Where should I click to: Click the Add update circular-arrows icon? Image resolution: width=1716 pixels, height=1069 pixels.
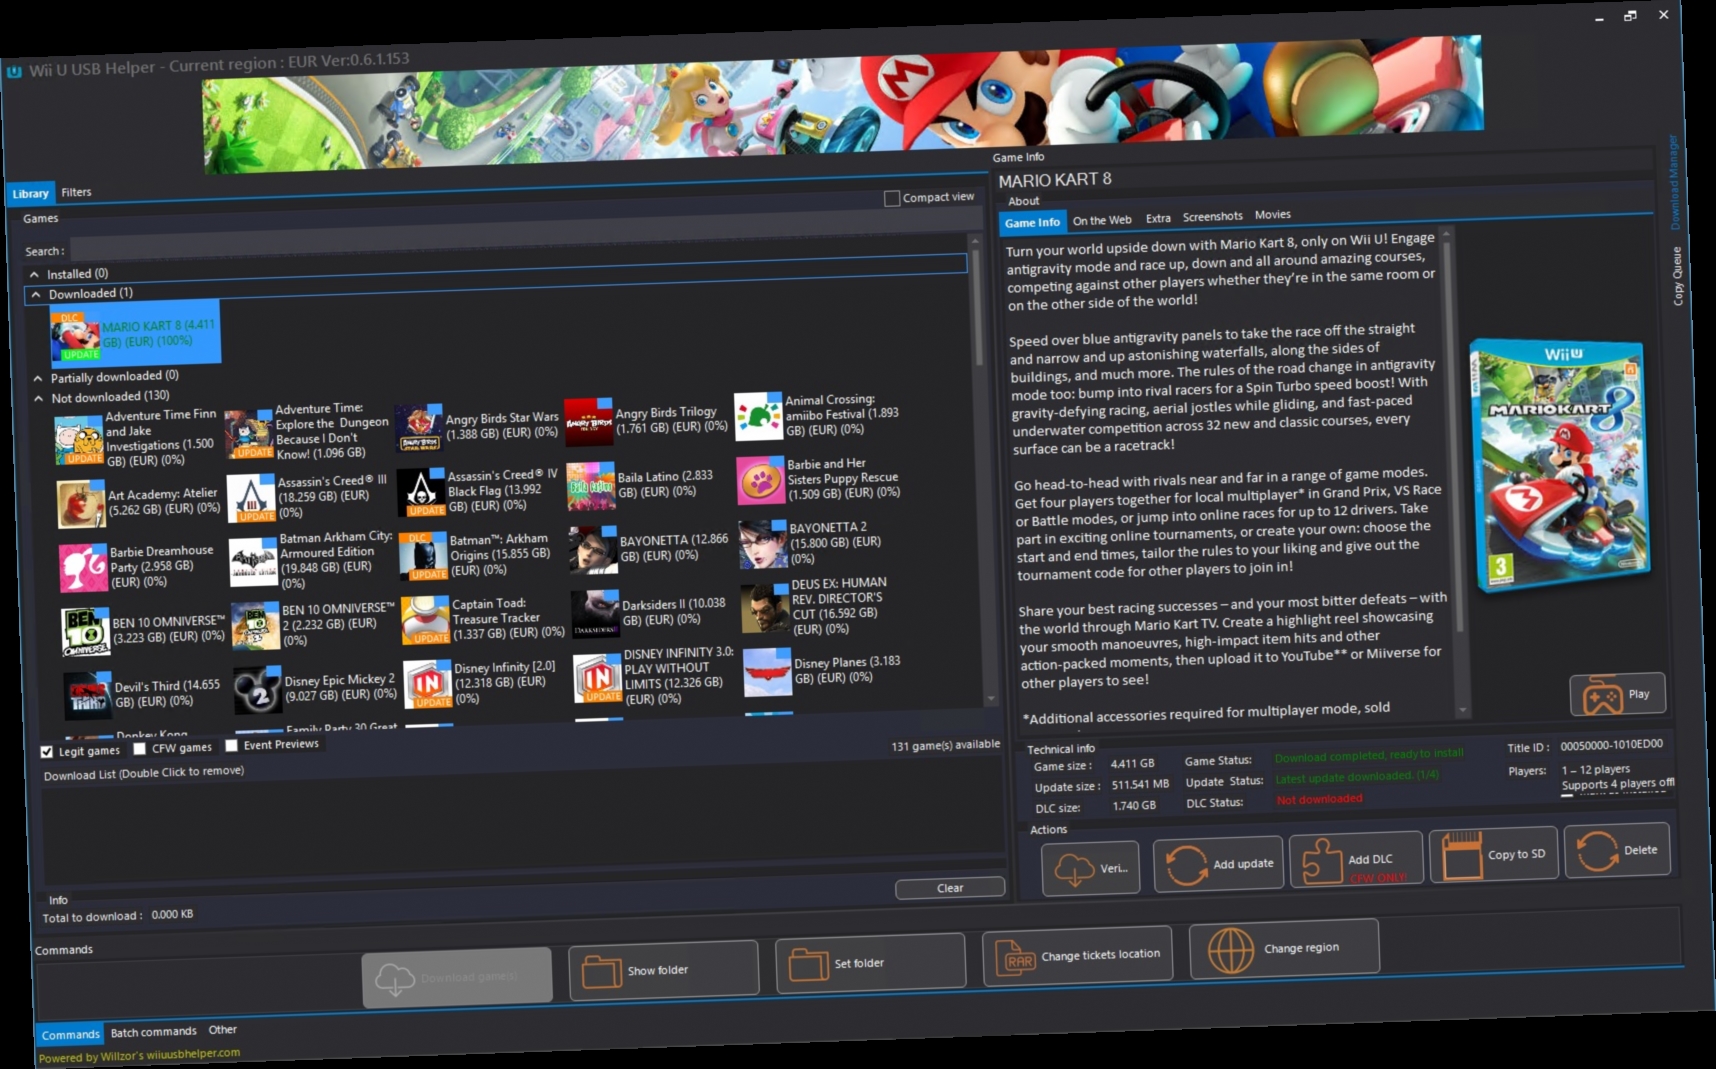(1189, 863)
